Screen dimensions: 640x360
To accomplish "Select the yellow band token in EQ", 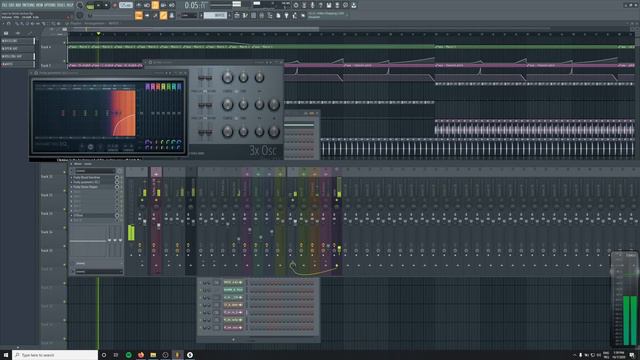I will point(163,87).
